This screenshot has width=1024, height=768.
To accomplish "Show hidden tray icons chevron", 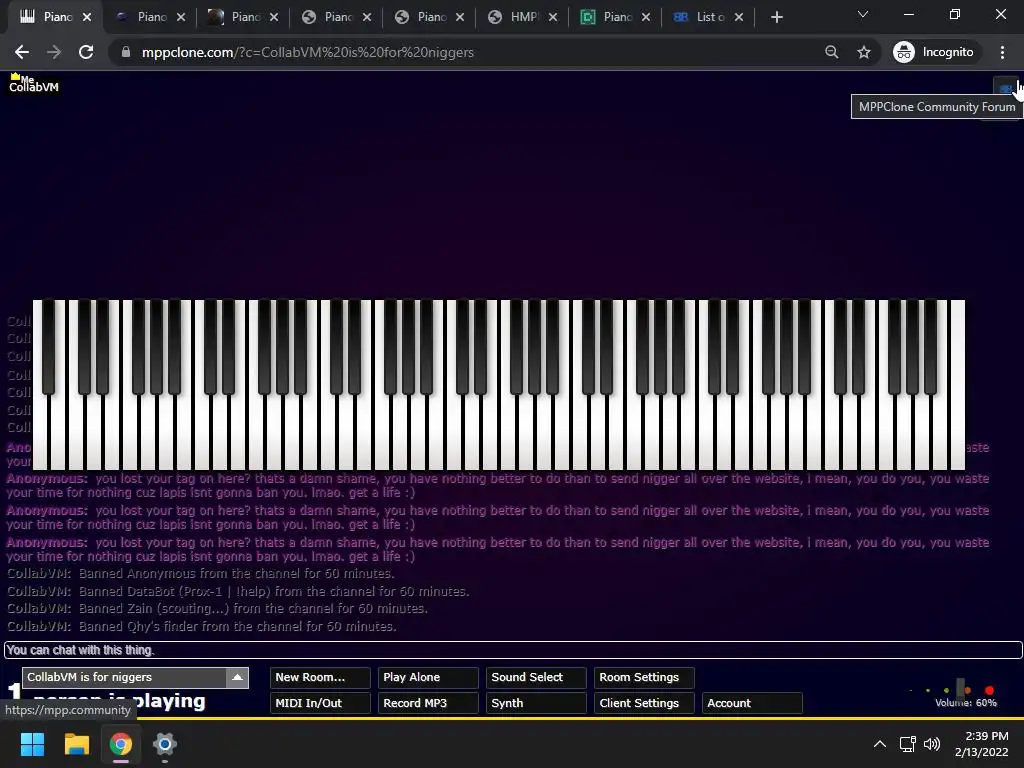I will [880, 744].
